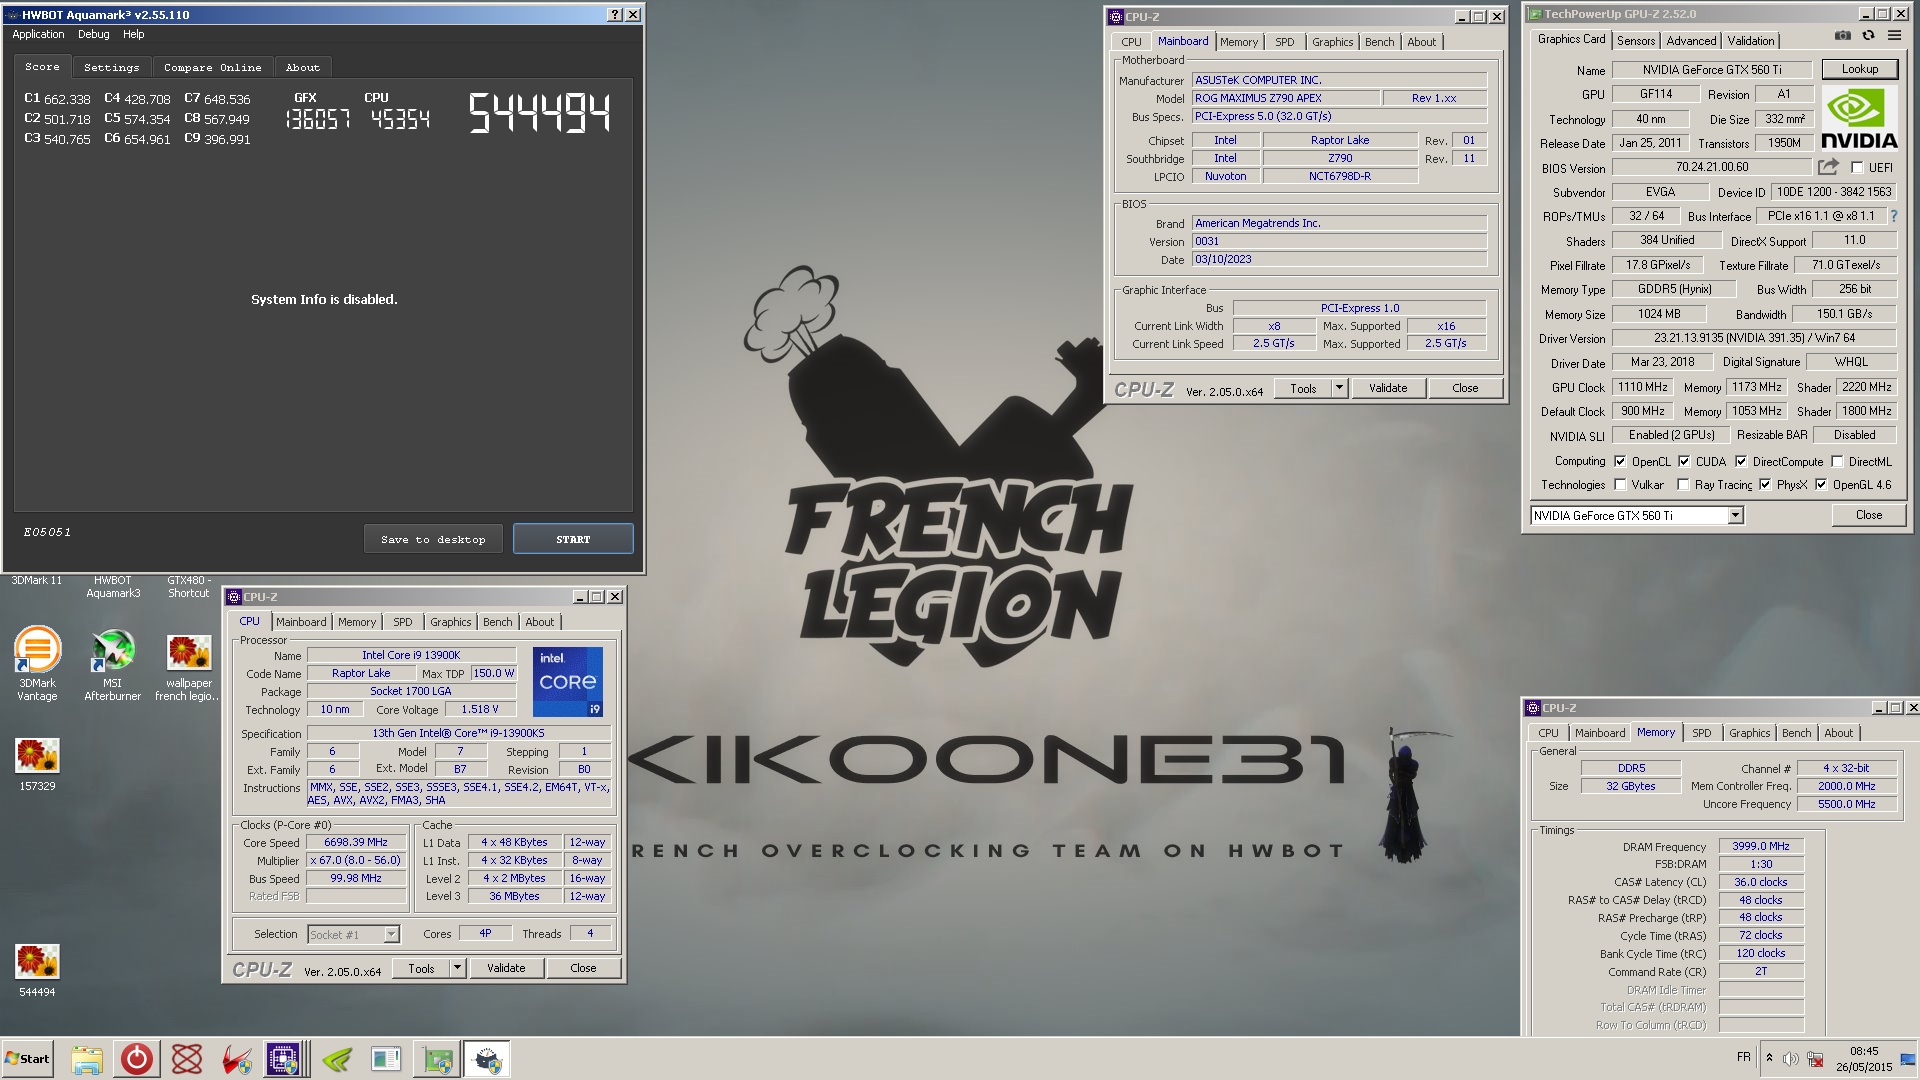This screenshot has width=1920, height=1080.
Task: Take a GPU-Z screenshot with camera icon
Action: point(1842,36)
